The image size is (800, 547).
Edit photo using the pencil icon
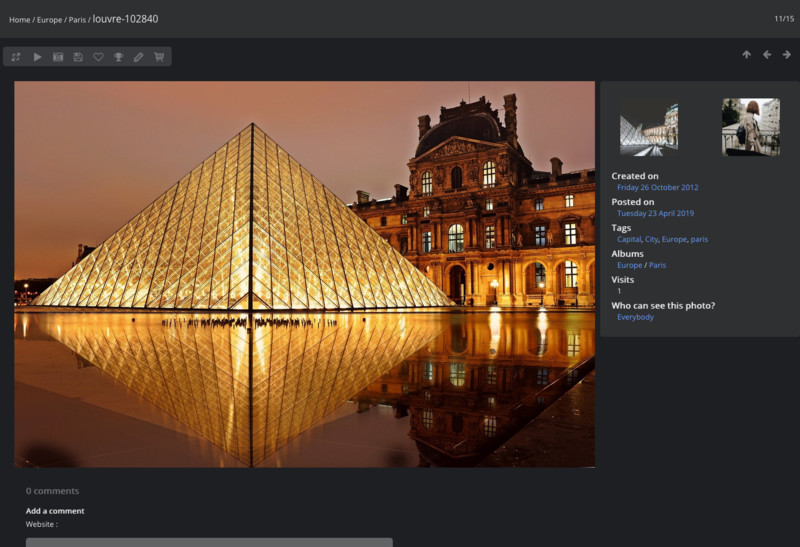pyautogui.click(x=138, y=57)
